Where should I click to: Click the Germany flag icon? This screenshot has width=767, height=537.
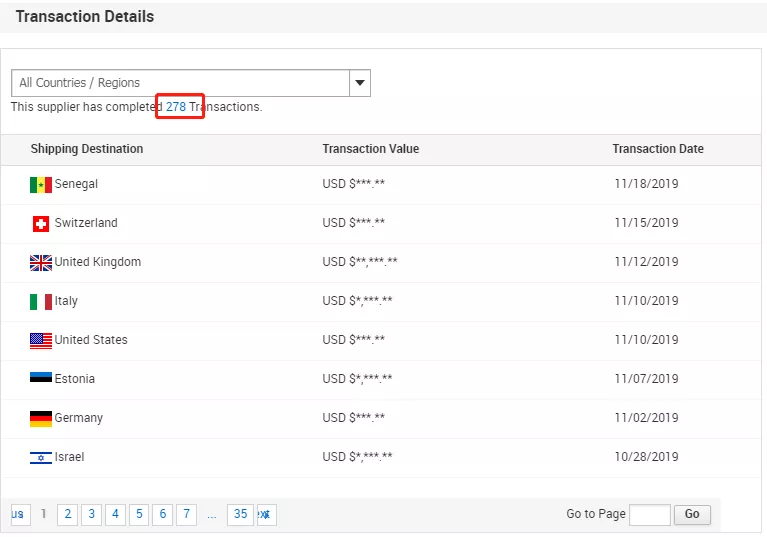click(41, 418)
